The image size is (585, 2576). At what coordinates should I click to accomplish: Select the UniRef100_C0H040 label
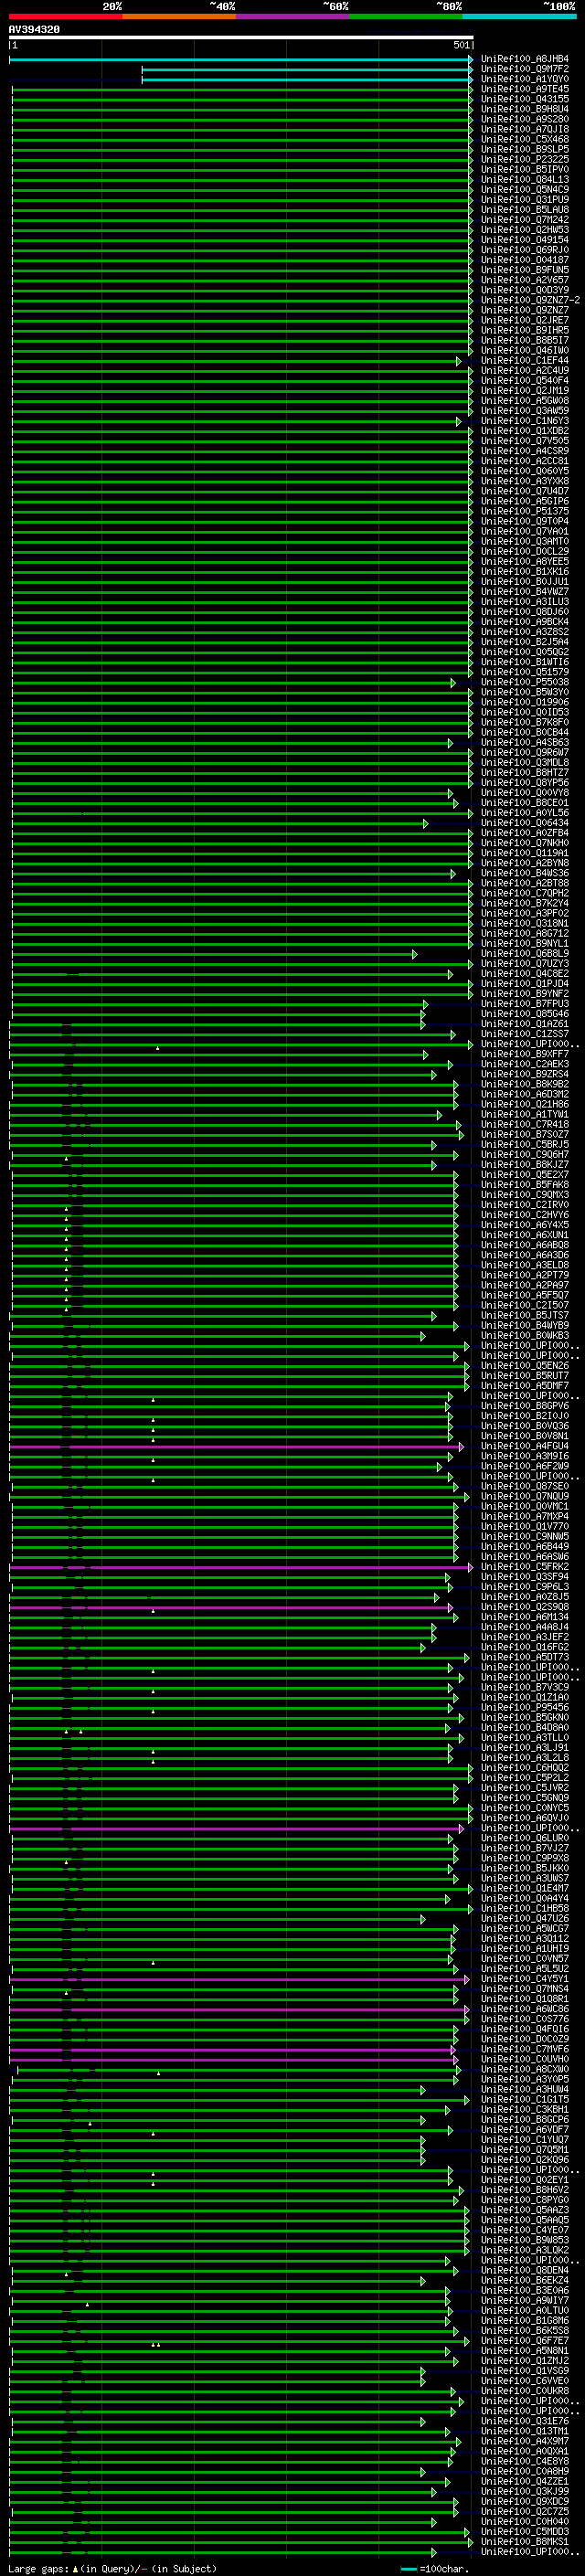[x=524, y=2521]
